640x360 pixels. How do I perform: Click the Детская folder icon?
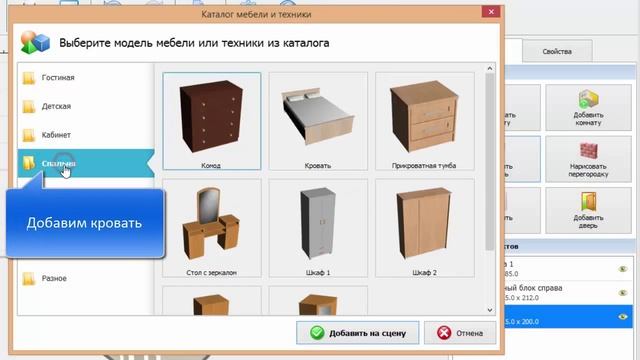point(29,107)
